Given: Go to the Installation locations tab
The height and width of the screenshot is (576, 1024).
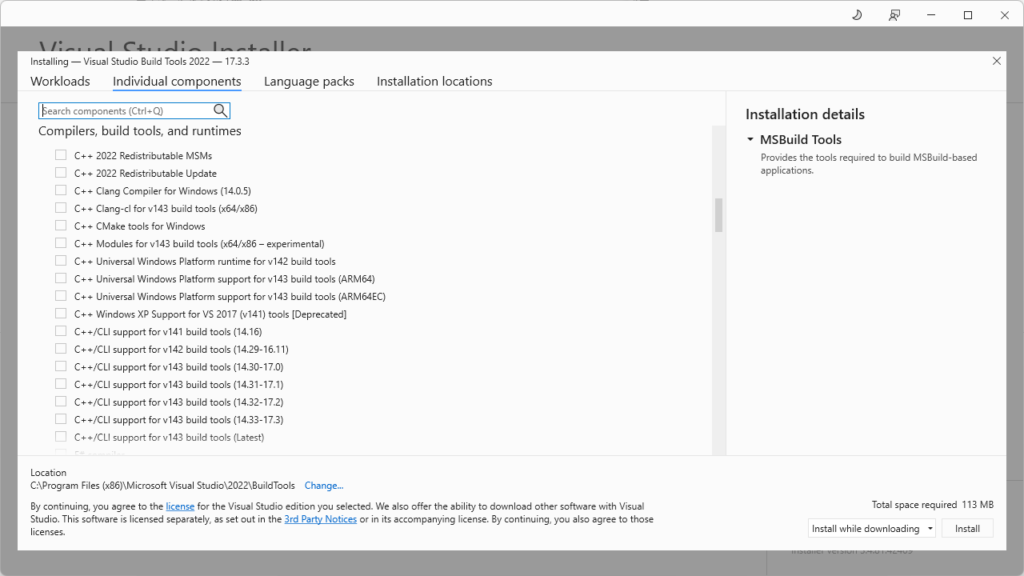Looking at the screenshot, I should point(434,82).
